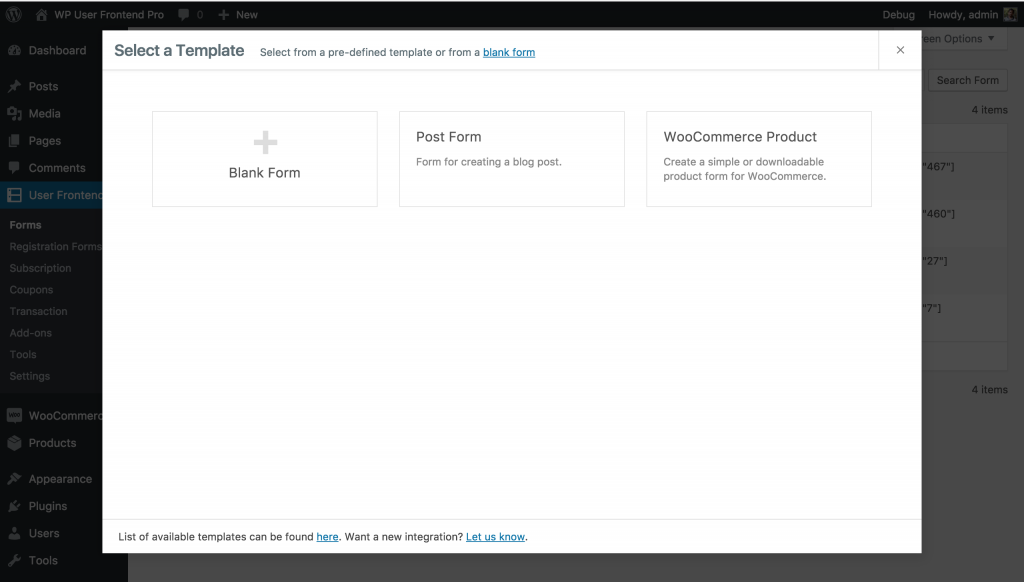Viewport: 1024px width, 582px height.
Task: Click the Search Form button
Action: (967, 80)
